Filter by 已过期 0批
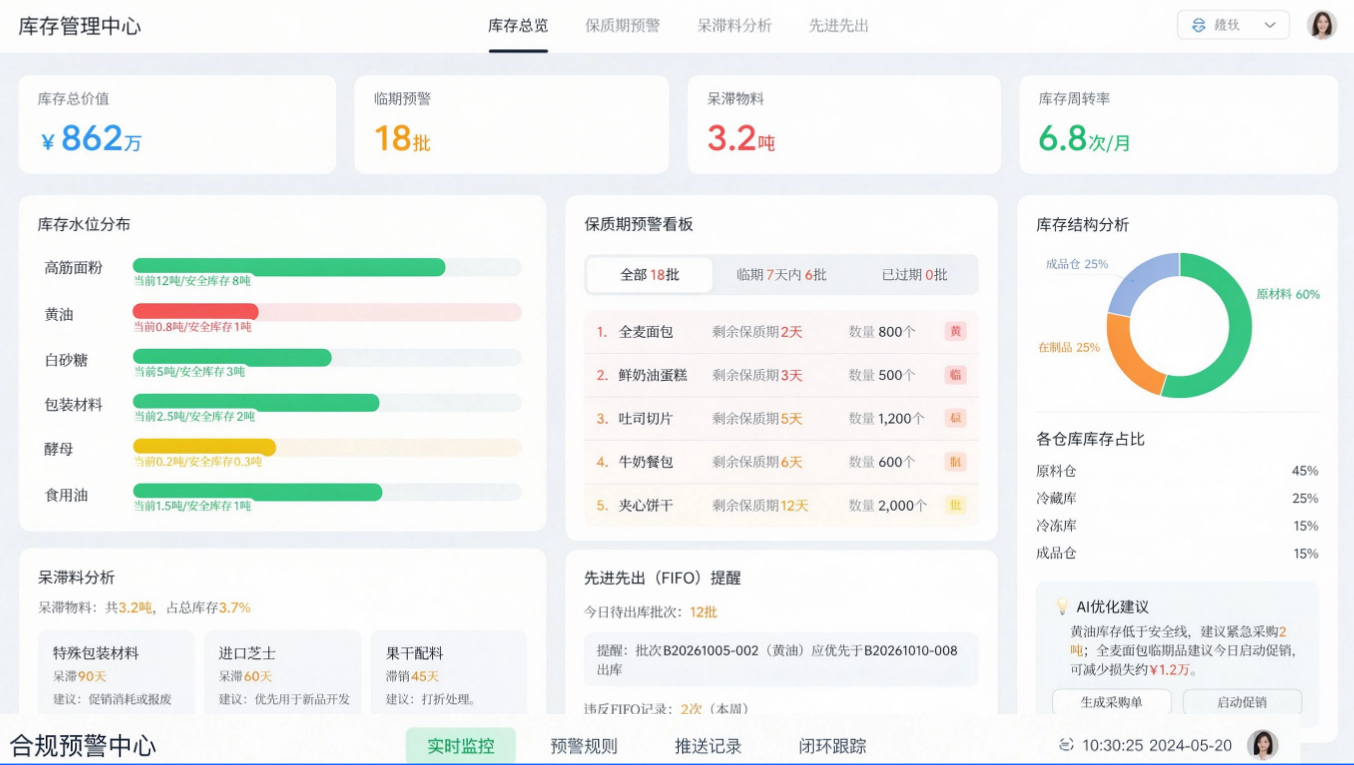The height and width of the screenshot is (765, 1354). [x=914, y=275]
